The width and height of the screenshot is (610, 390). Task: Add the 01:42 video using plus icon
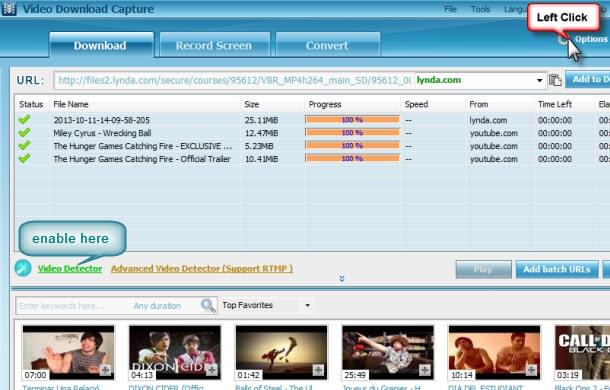[318, 370]
